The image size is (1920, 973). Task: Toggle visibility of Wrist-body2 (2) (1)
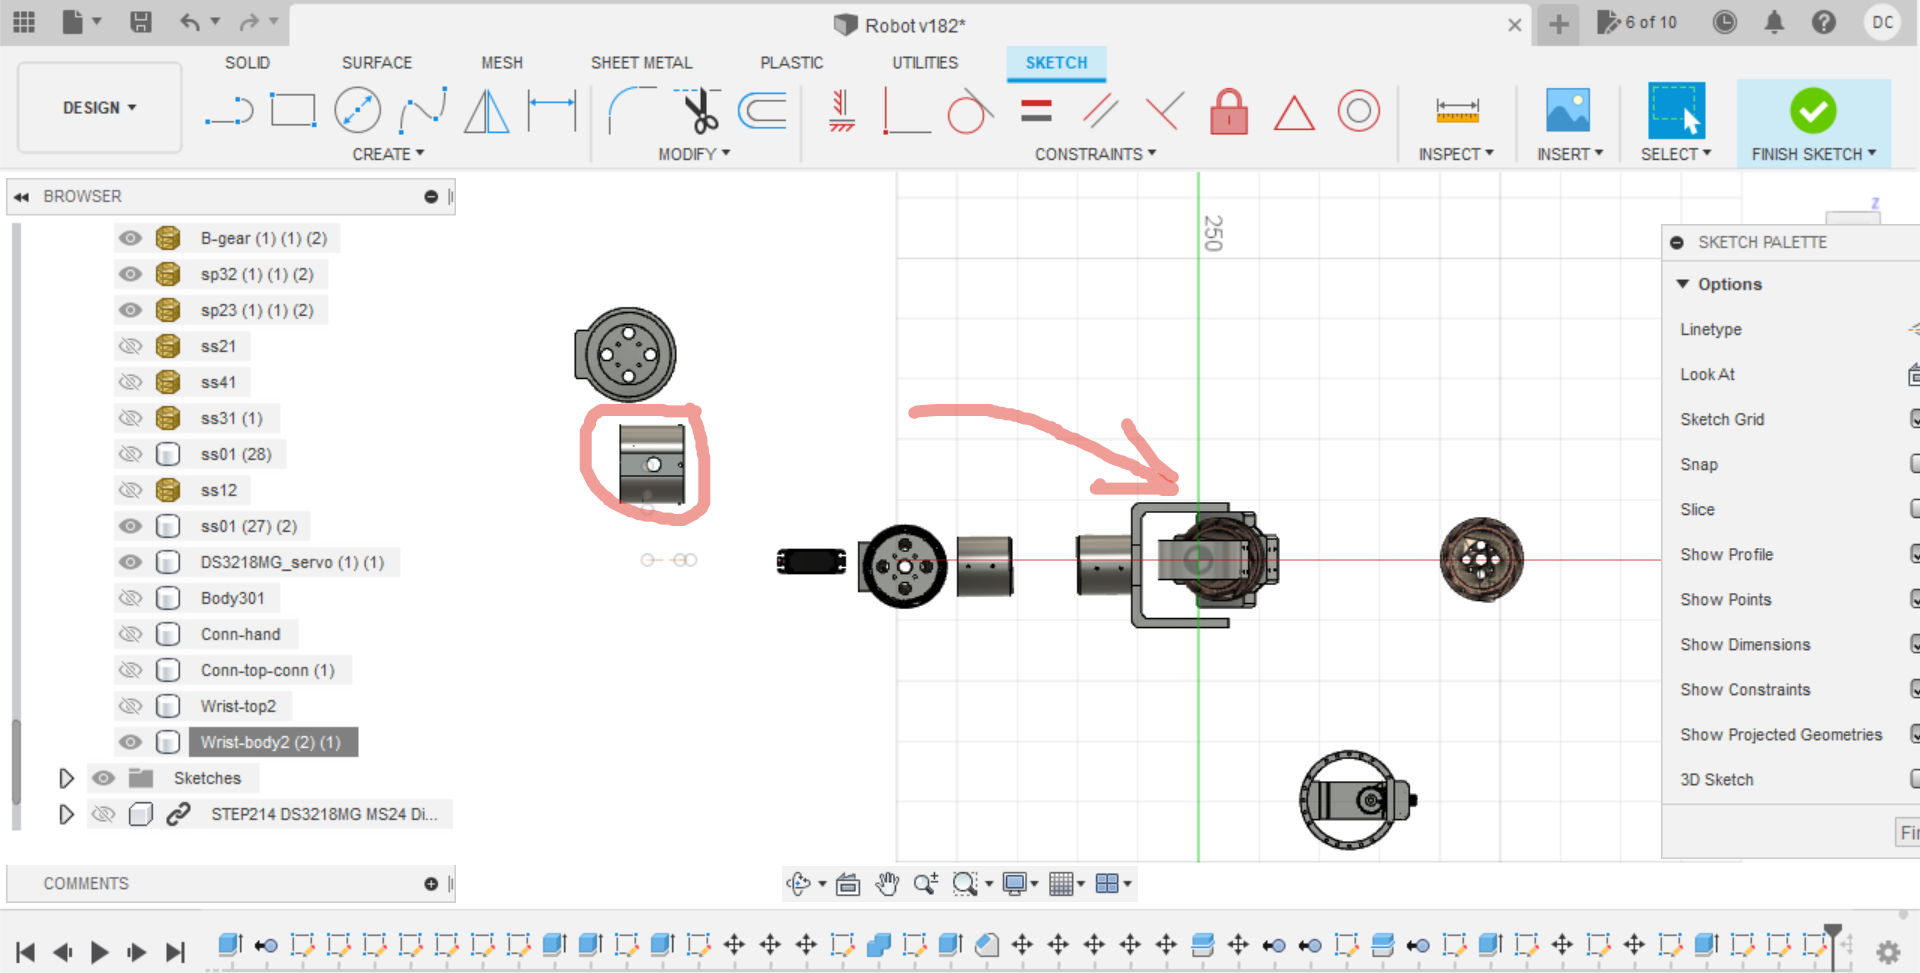tap(130, 742)
